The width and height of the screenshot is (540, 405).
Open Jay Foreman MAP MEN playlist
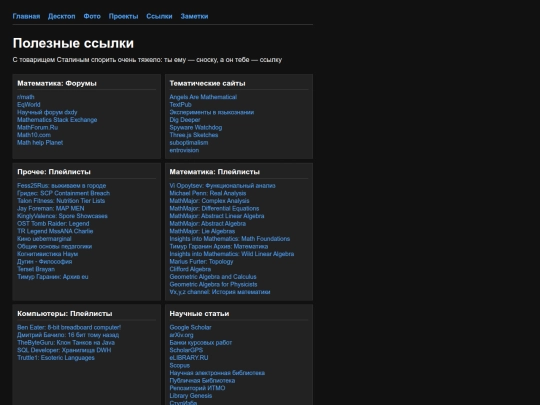(51, 208)
